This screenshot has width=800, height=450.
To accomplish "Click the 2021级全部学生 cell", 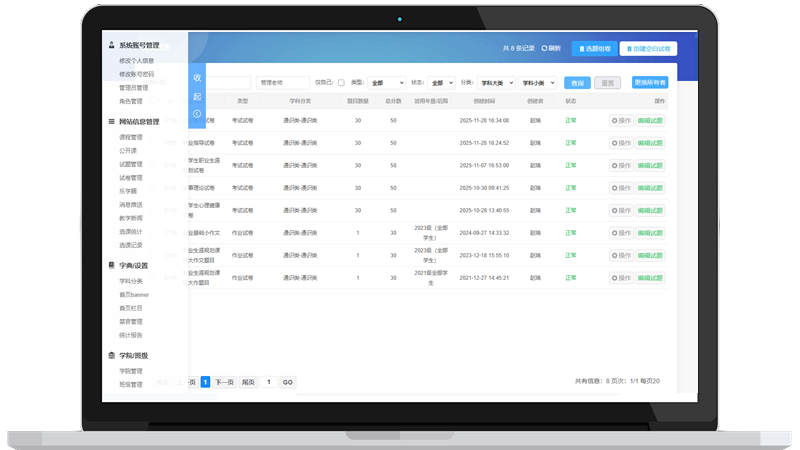I will click(431, 278).
